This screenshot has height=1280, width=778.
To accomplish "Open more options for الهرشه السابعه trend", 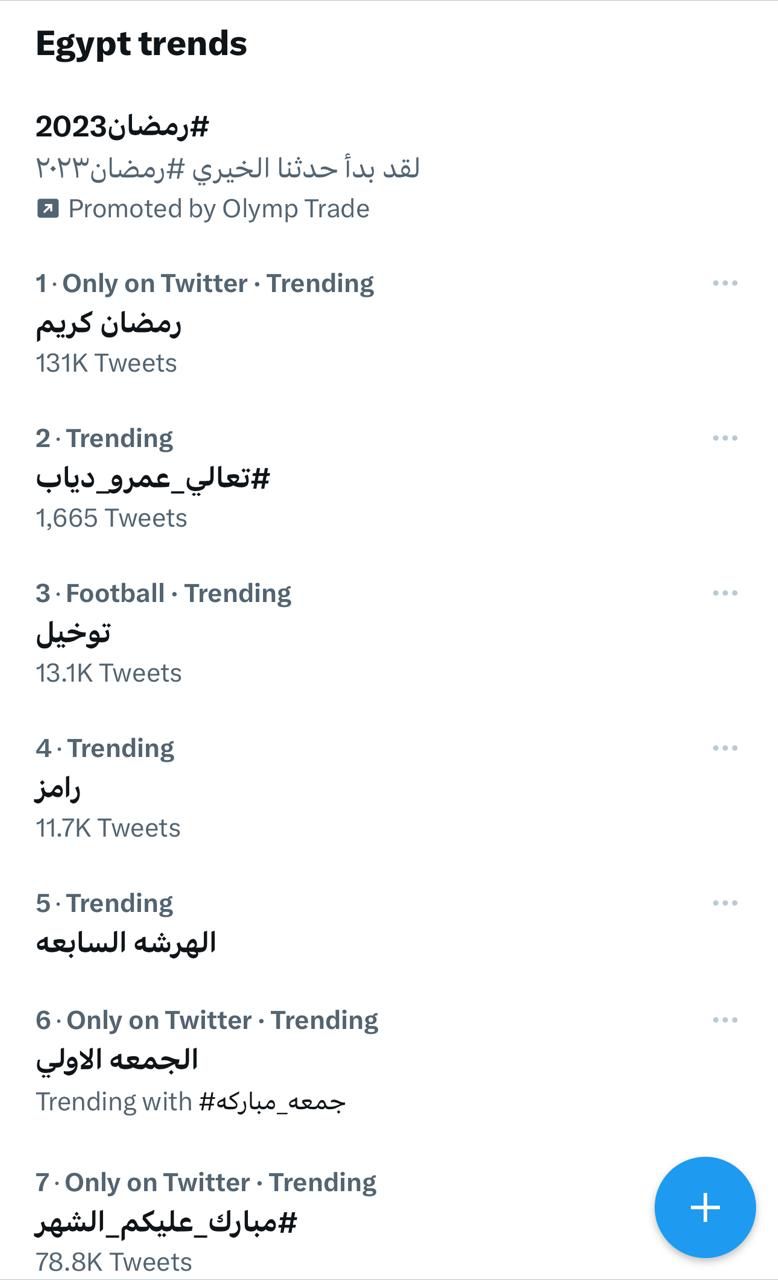I will point(725,903).
